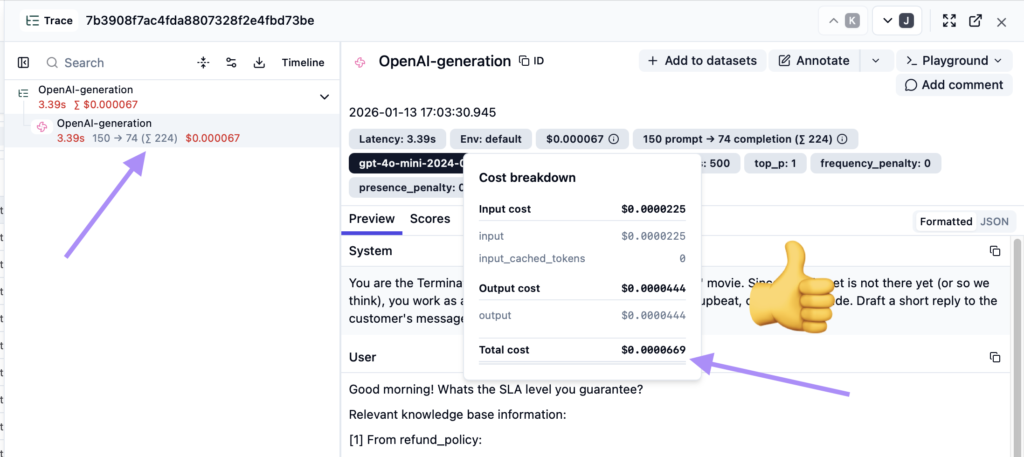
Task: Click the trace ID 7b3908f7ac4fda8807328f2e4fbd73be
Action: click(200, 21)
